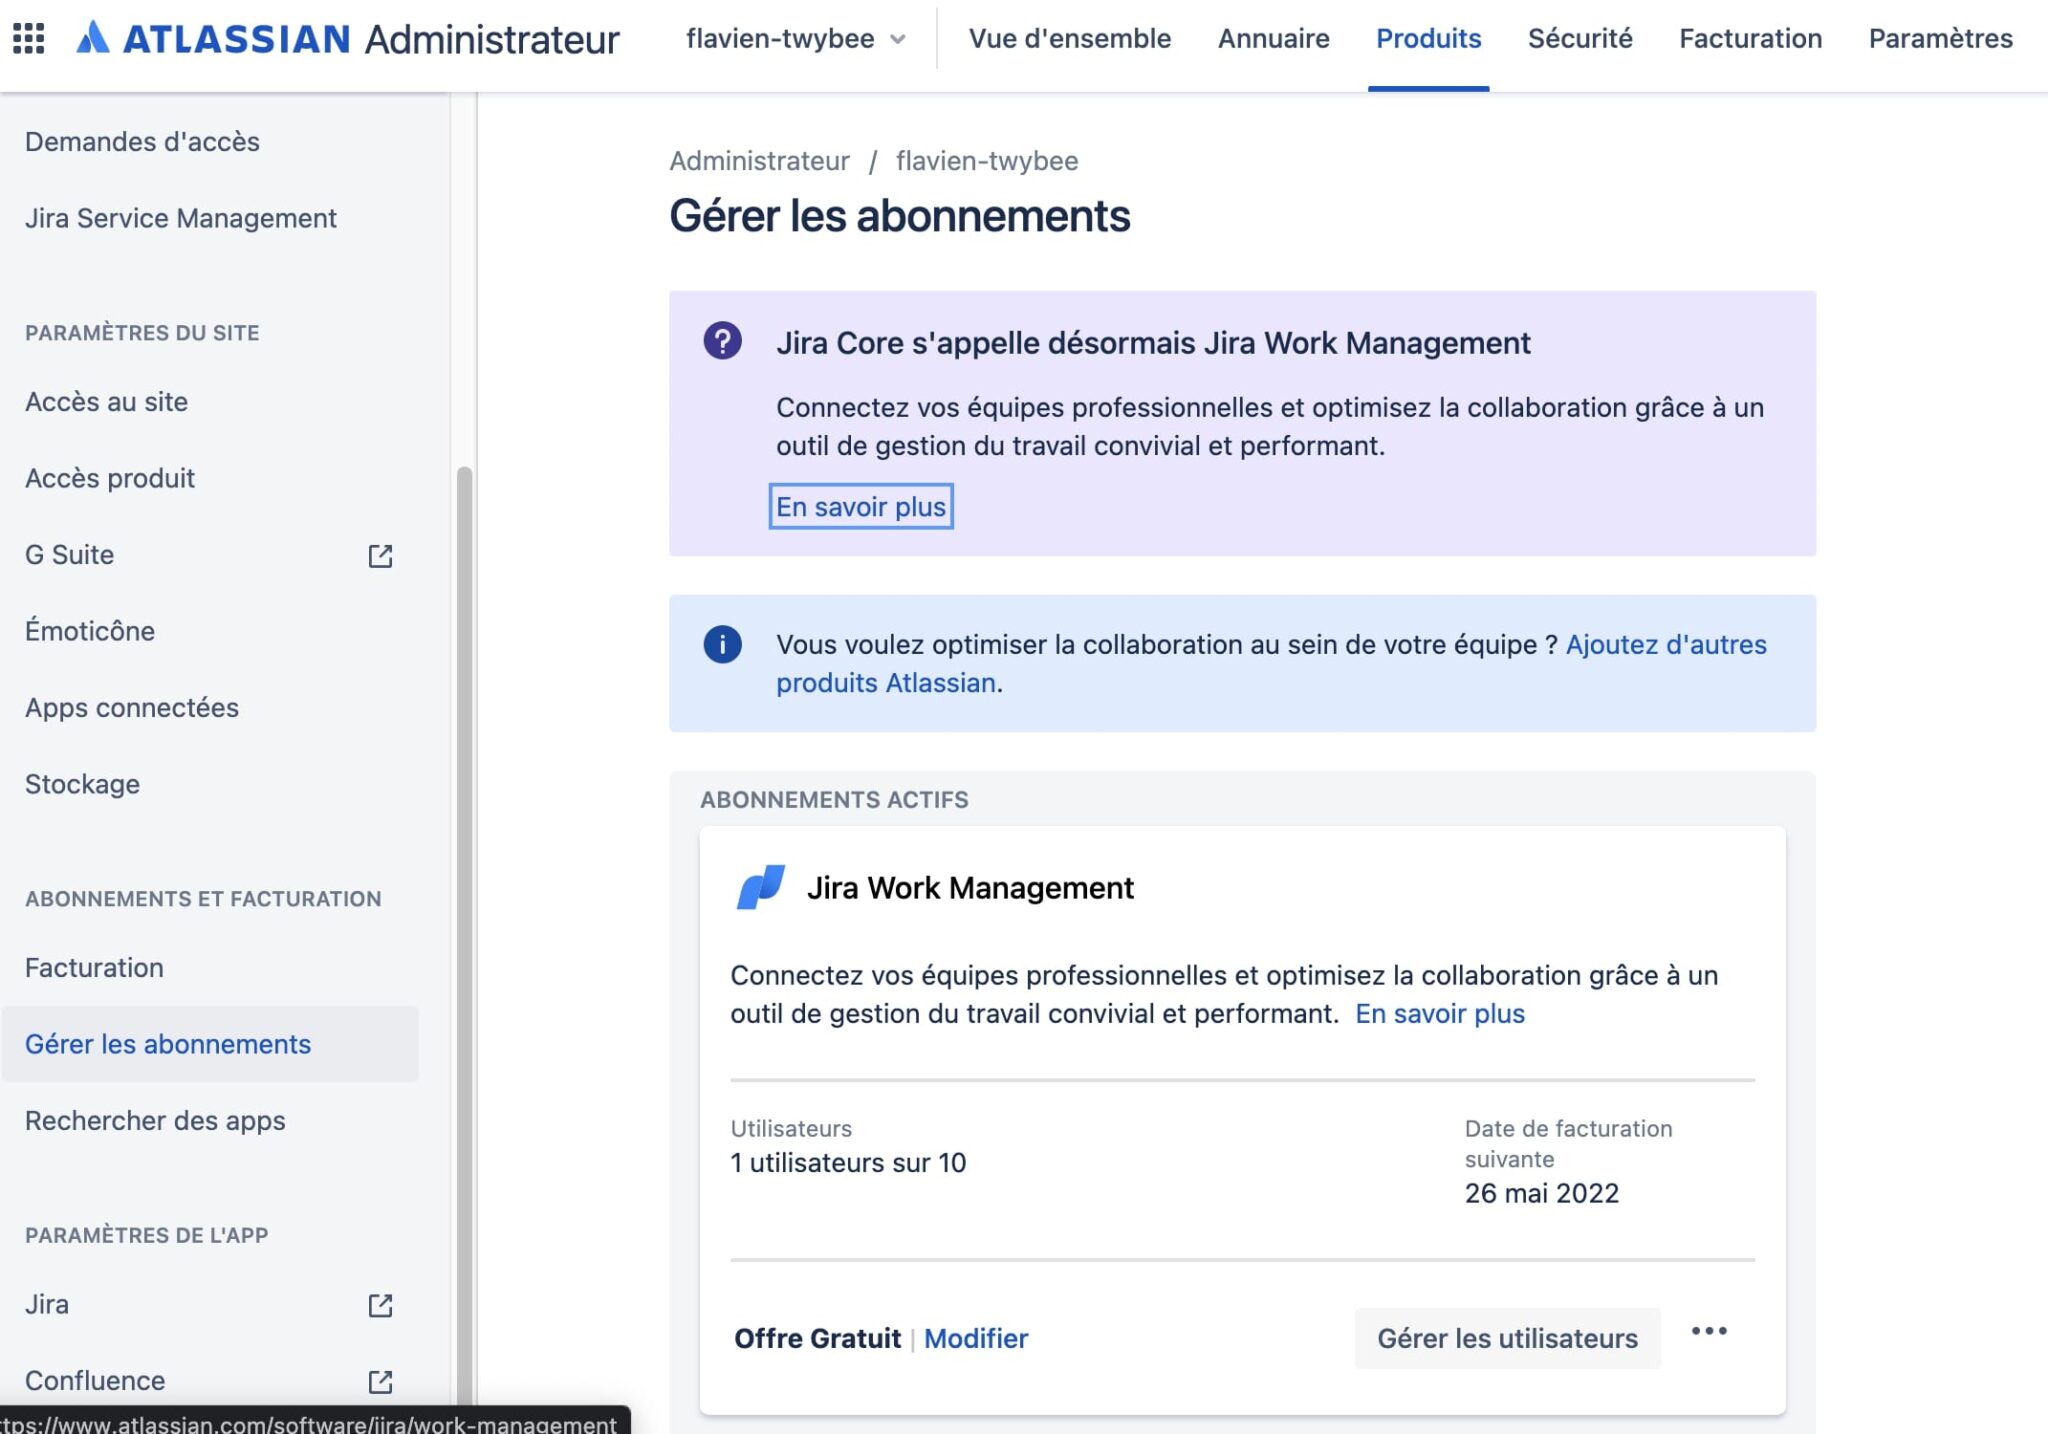The width and height of the screenshot is (2048, 1434).
Task: Select Gérer les abonnements in the sidebar
Action: coord(210,1044)
